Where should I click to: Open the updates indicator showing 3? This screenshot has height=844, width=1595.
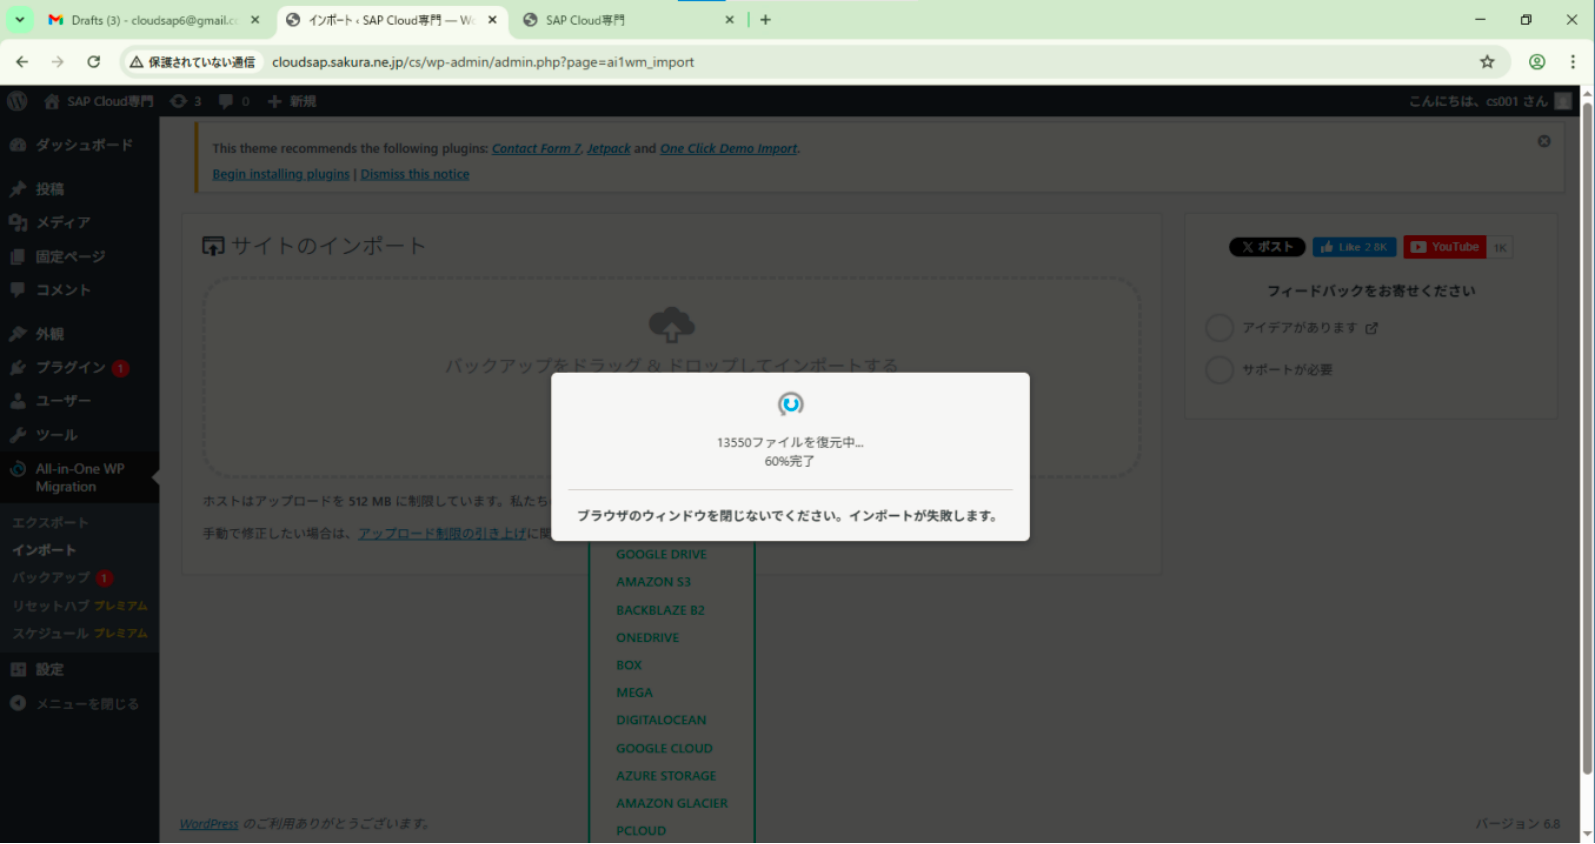186,101
